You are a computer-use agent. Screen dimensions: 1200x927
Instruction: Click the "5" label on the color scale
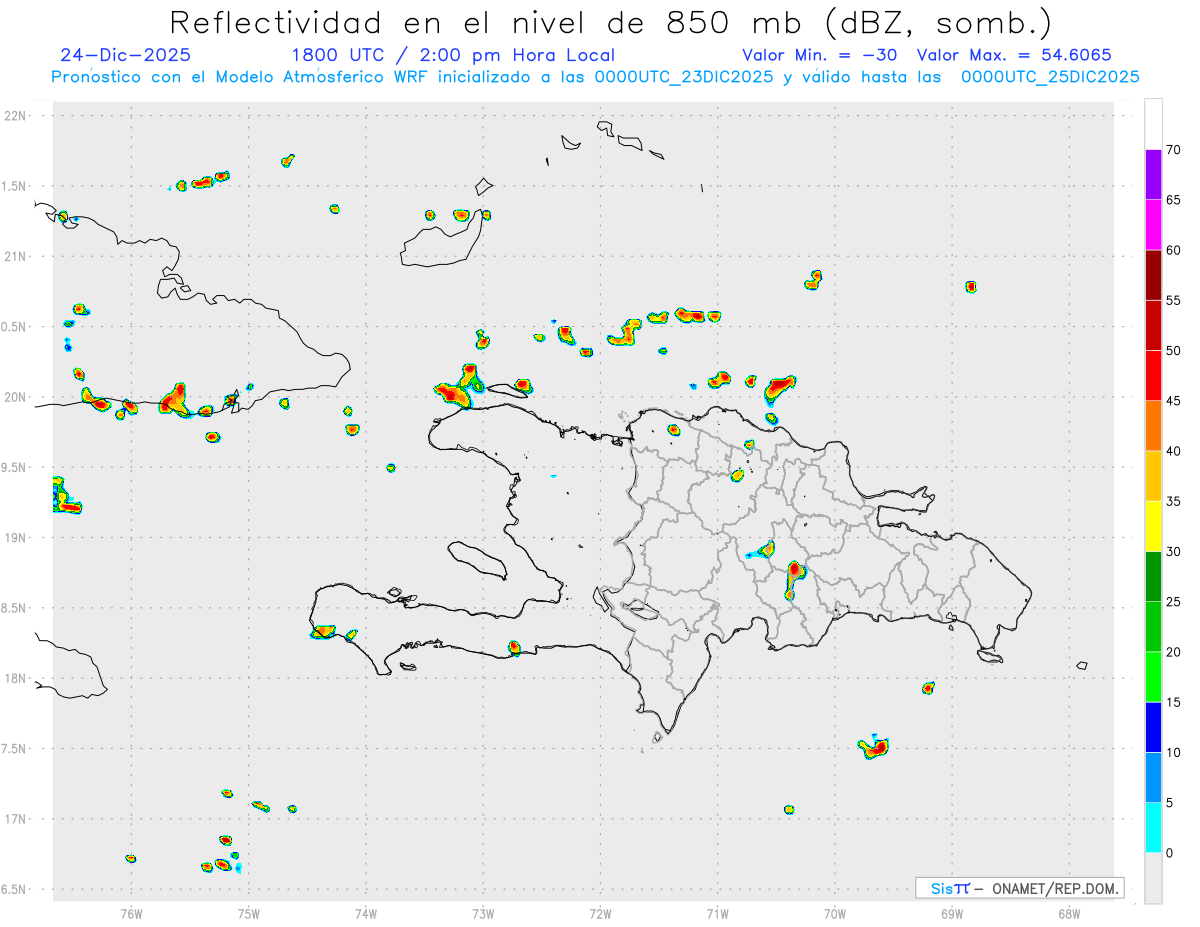coord(1170,802)
